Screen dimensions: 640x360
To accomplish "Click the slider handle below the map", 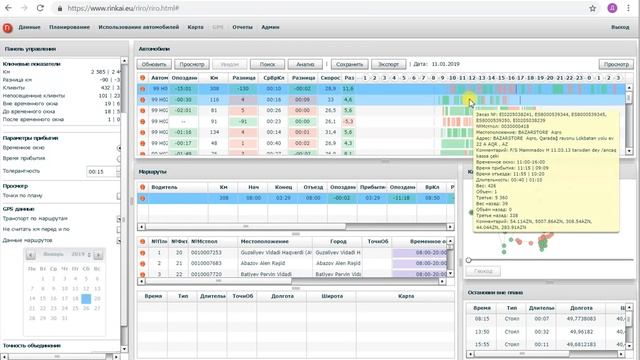I will point(469,260).
